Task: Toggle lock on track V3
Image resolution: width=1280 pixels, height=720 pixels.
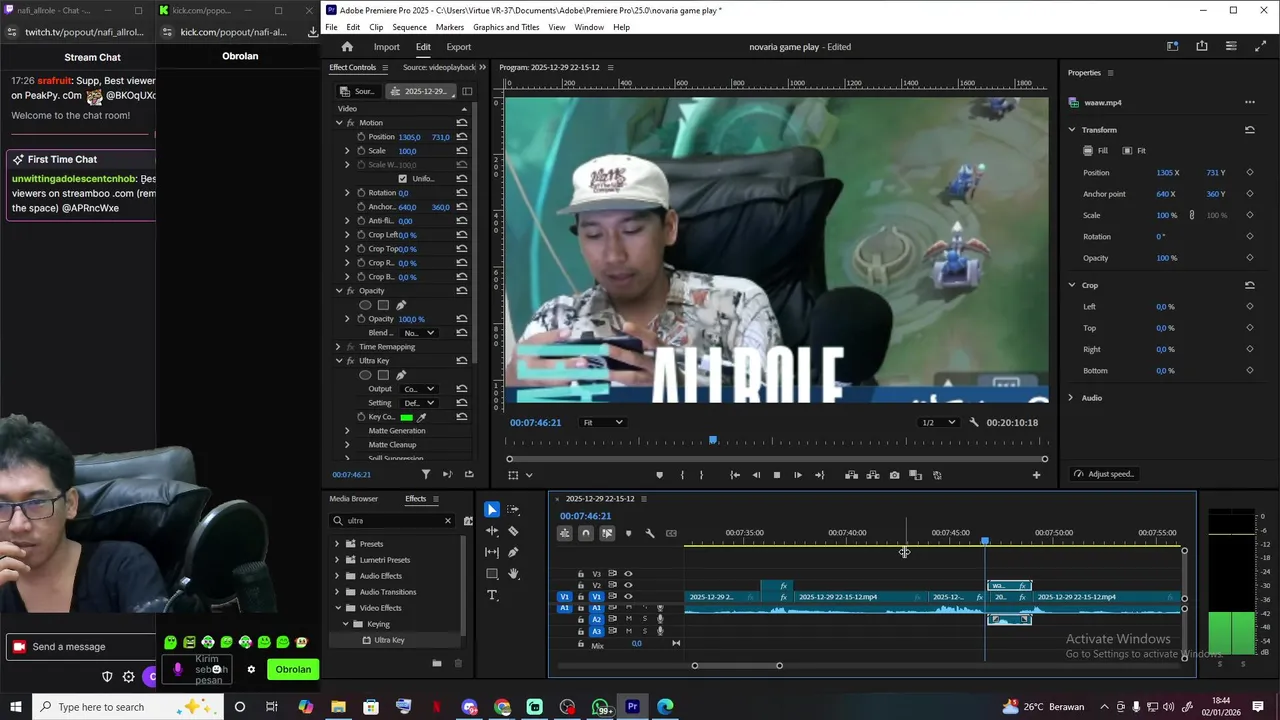Action: 581,574
